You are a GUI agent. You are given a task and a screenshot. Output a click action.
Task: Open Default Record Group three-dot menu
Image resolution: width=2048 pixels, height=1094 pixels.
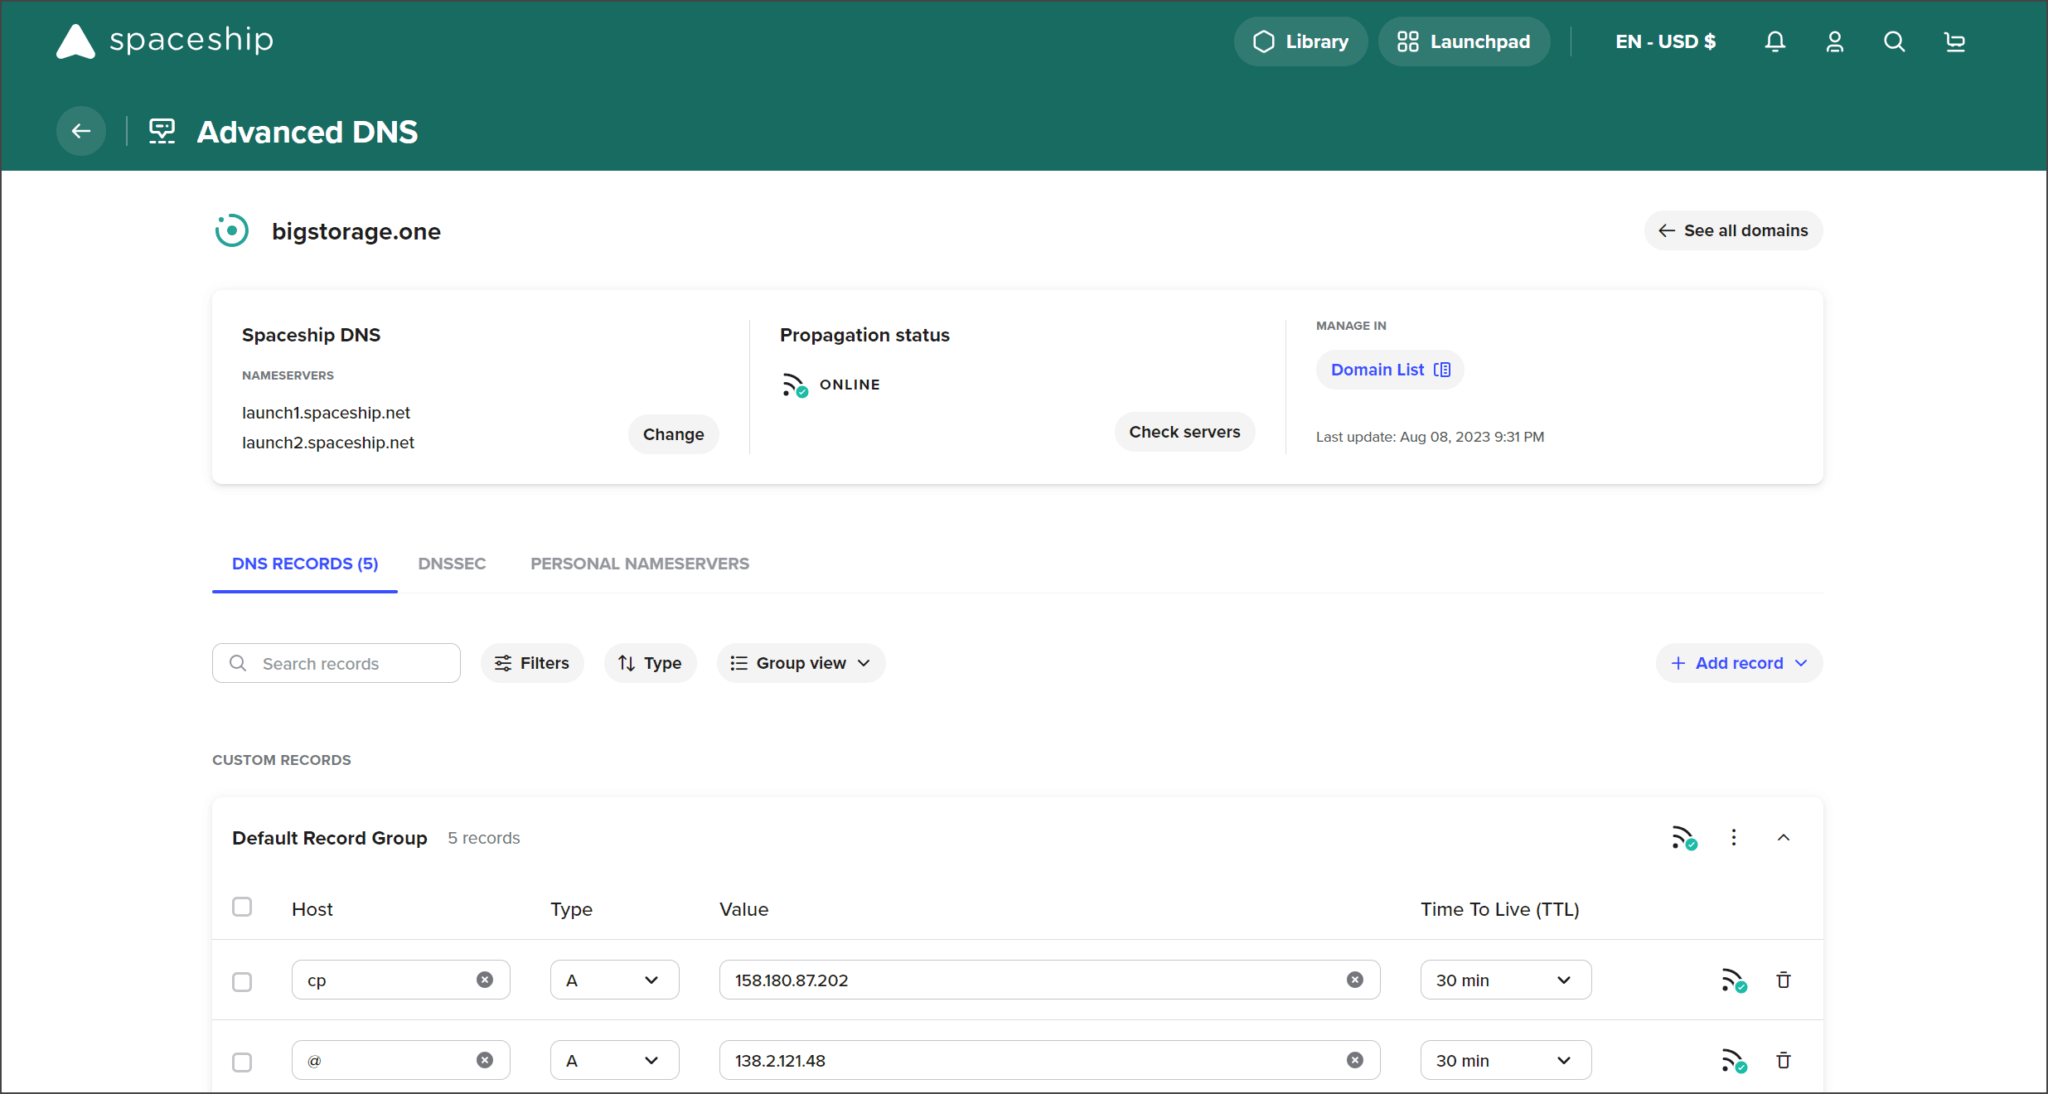1734,838
